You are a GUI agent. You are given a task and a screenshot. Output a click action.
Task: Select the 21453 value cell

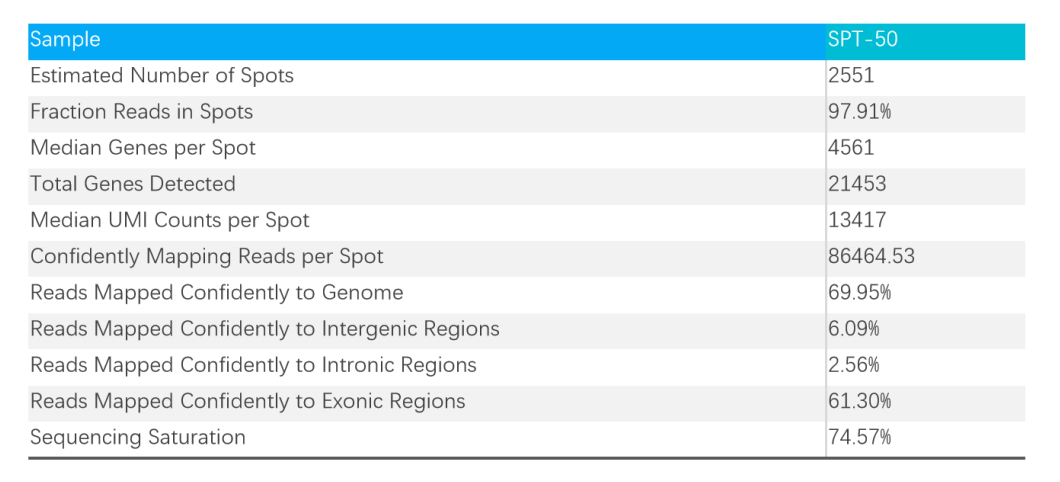pyautogui.click(x=857, y=184)
